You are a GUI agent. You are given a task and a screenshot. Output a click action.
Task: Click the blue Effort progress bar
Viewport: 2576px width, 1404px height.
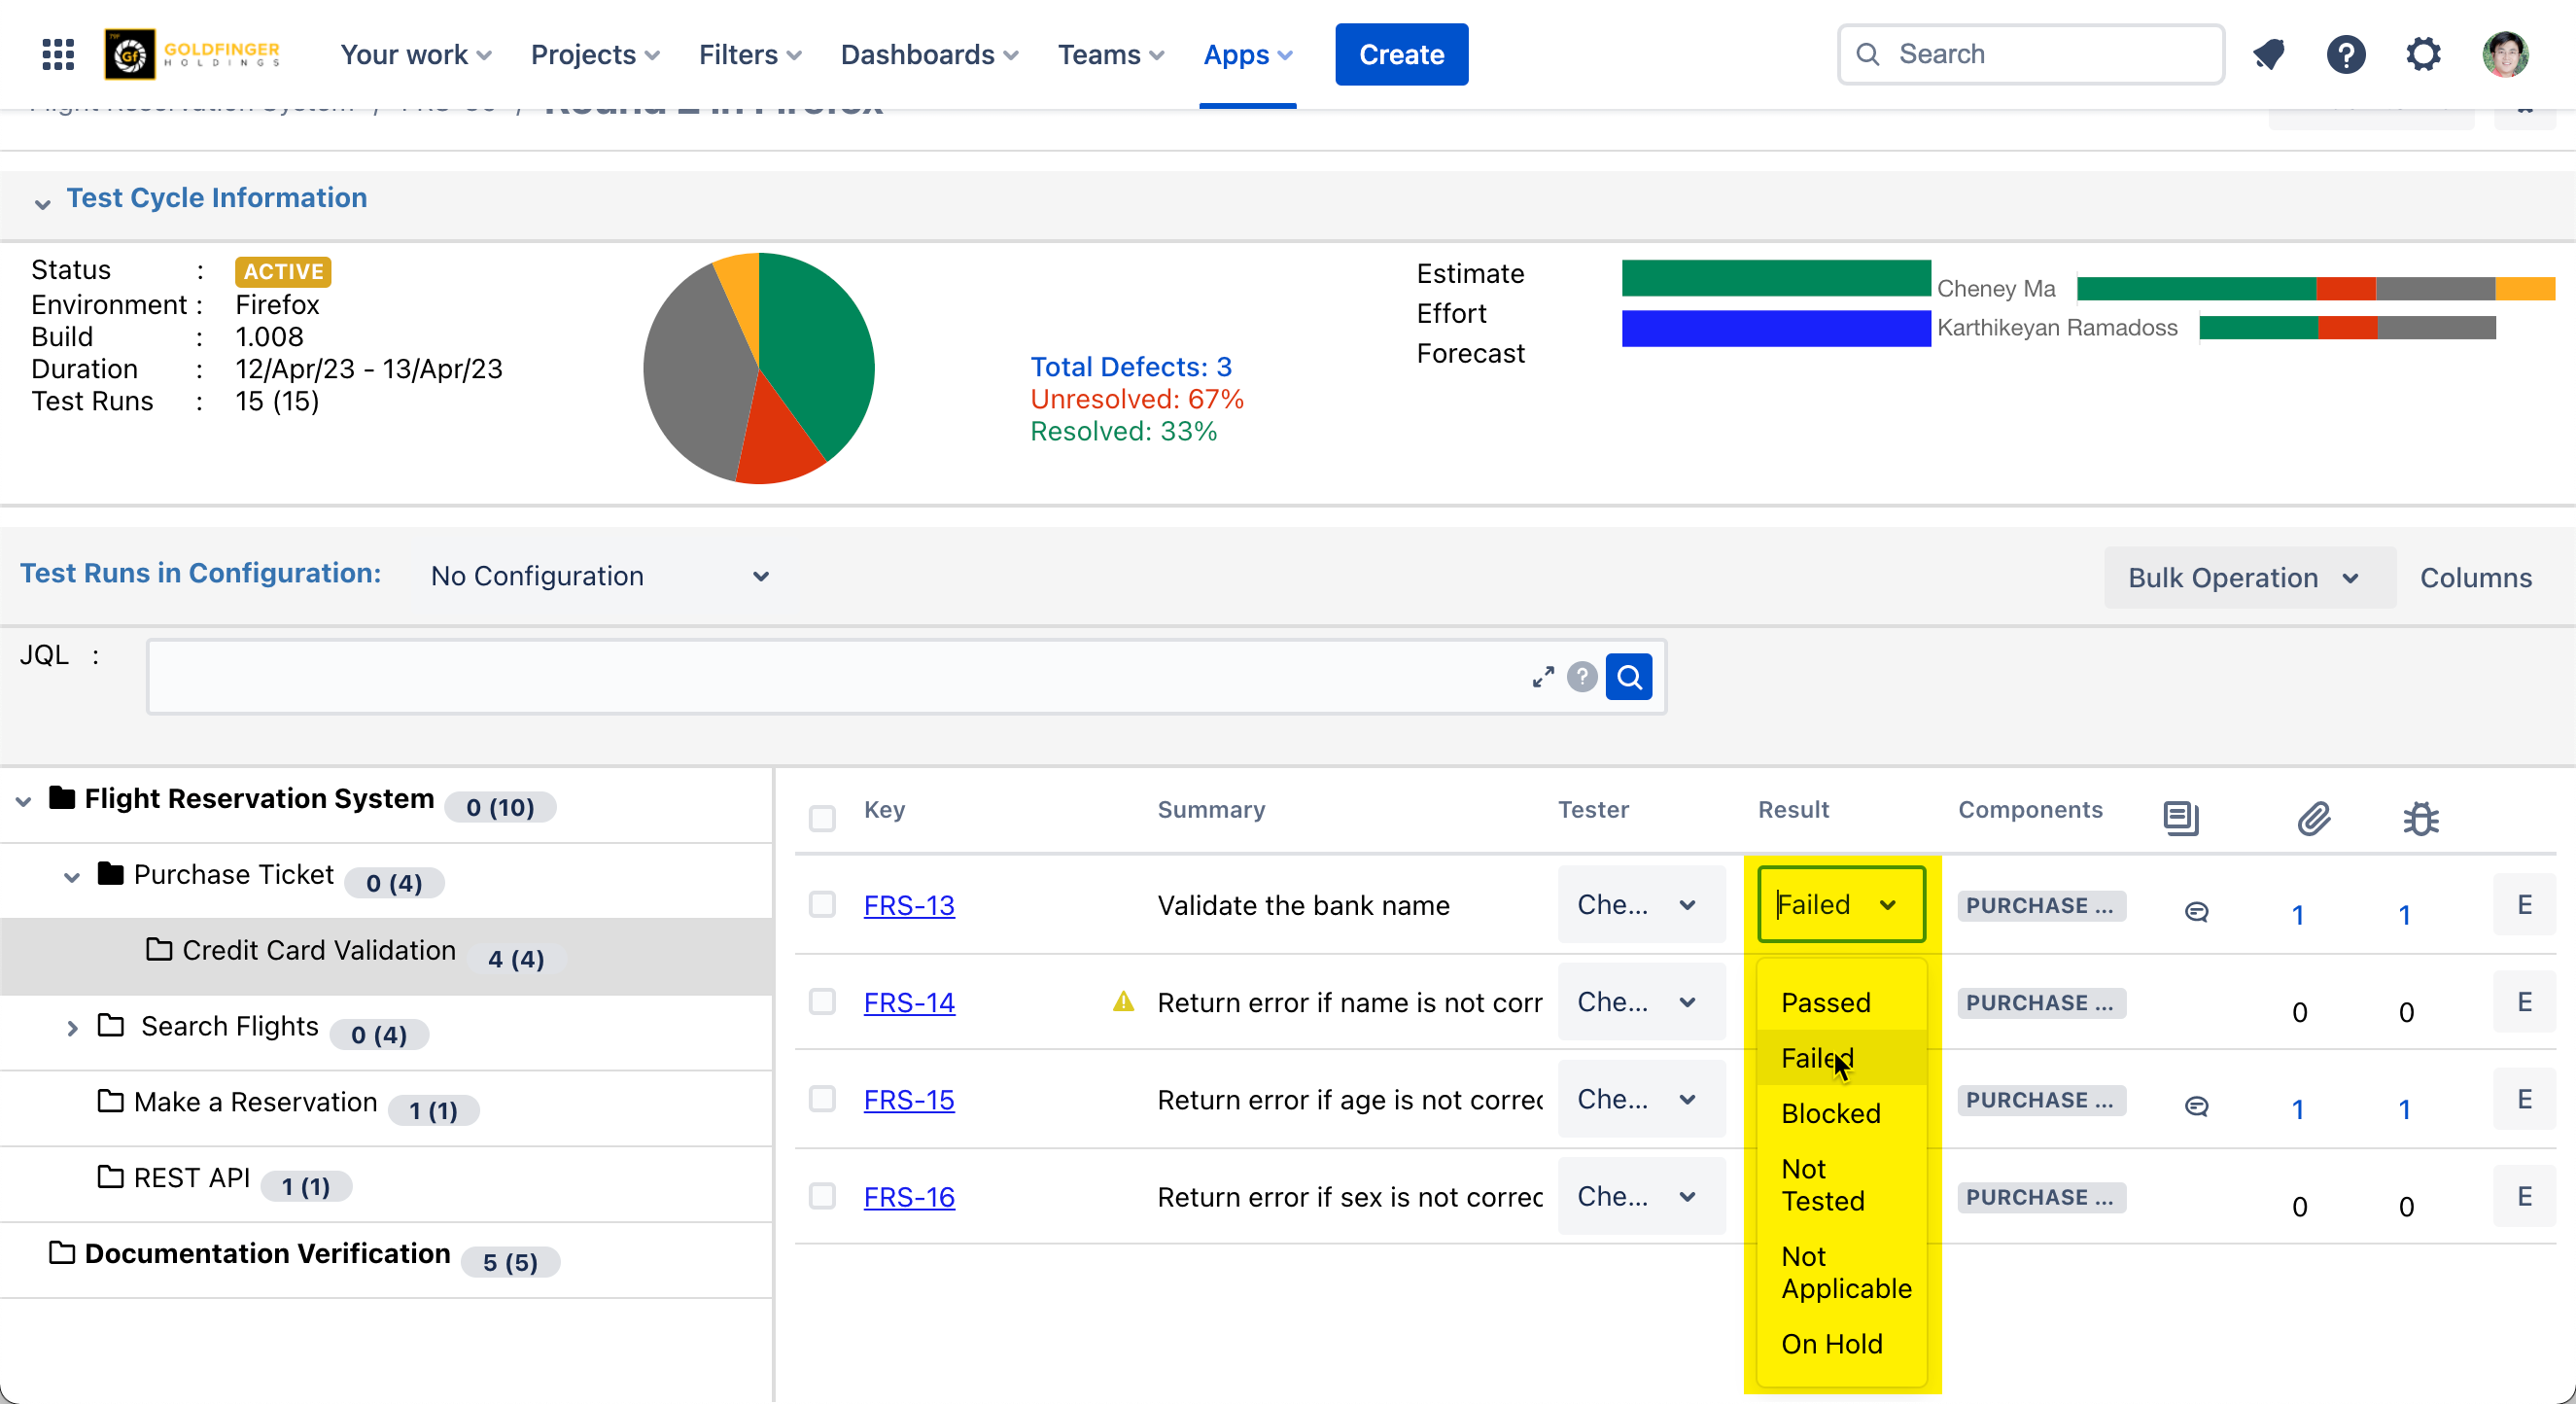(x=1775, y=328)
